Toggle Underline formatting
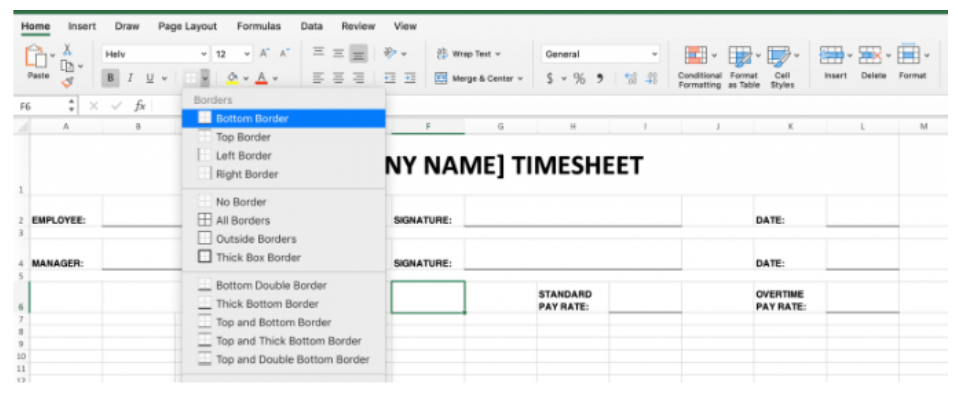 (149, 78)
